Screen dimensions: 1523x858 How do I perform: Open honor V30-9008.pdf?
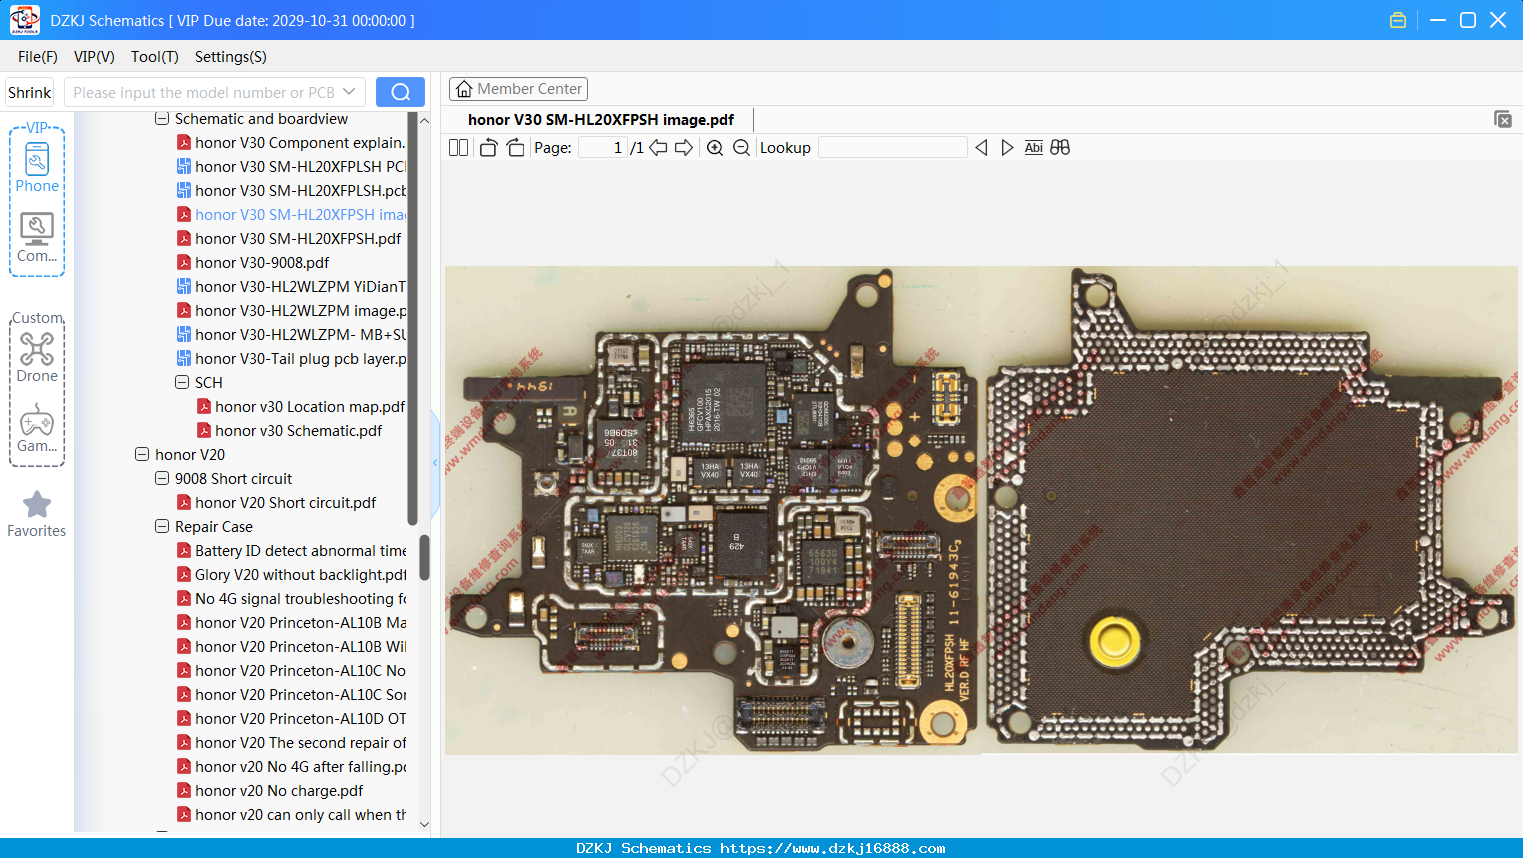coord(253,263)
